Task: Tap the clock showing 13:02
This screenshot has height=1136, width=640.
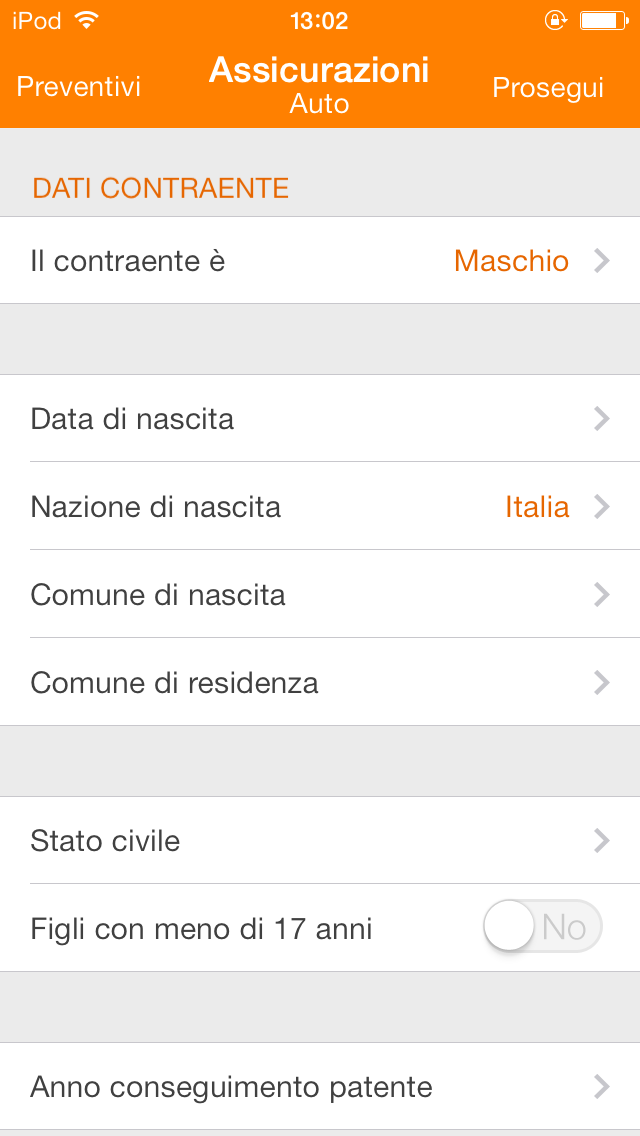Action: (x=319, y=20)
